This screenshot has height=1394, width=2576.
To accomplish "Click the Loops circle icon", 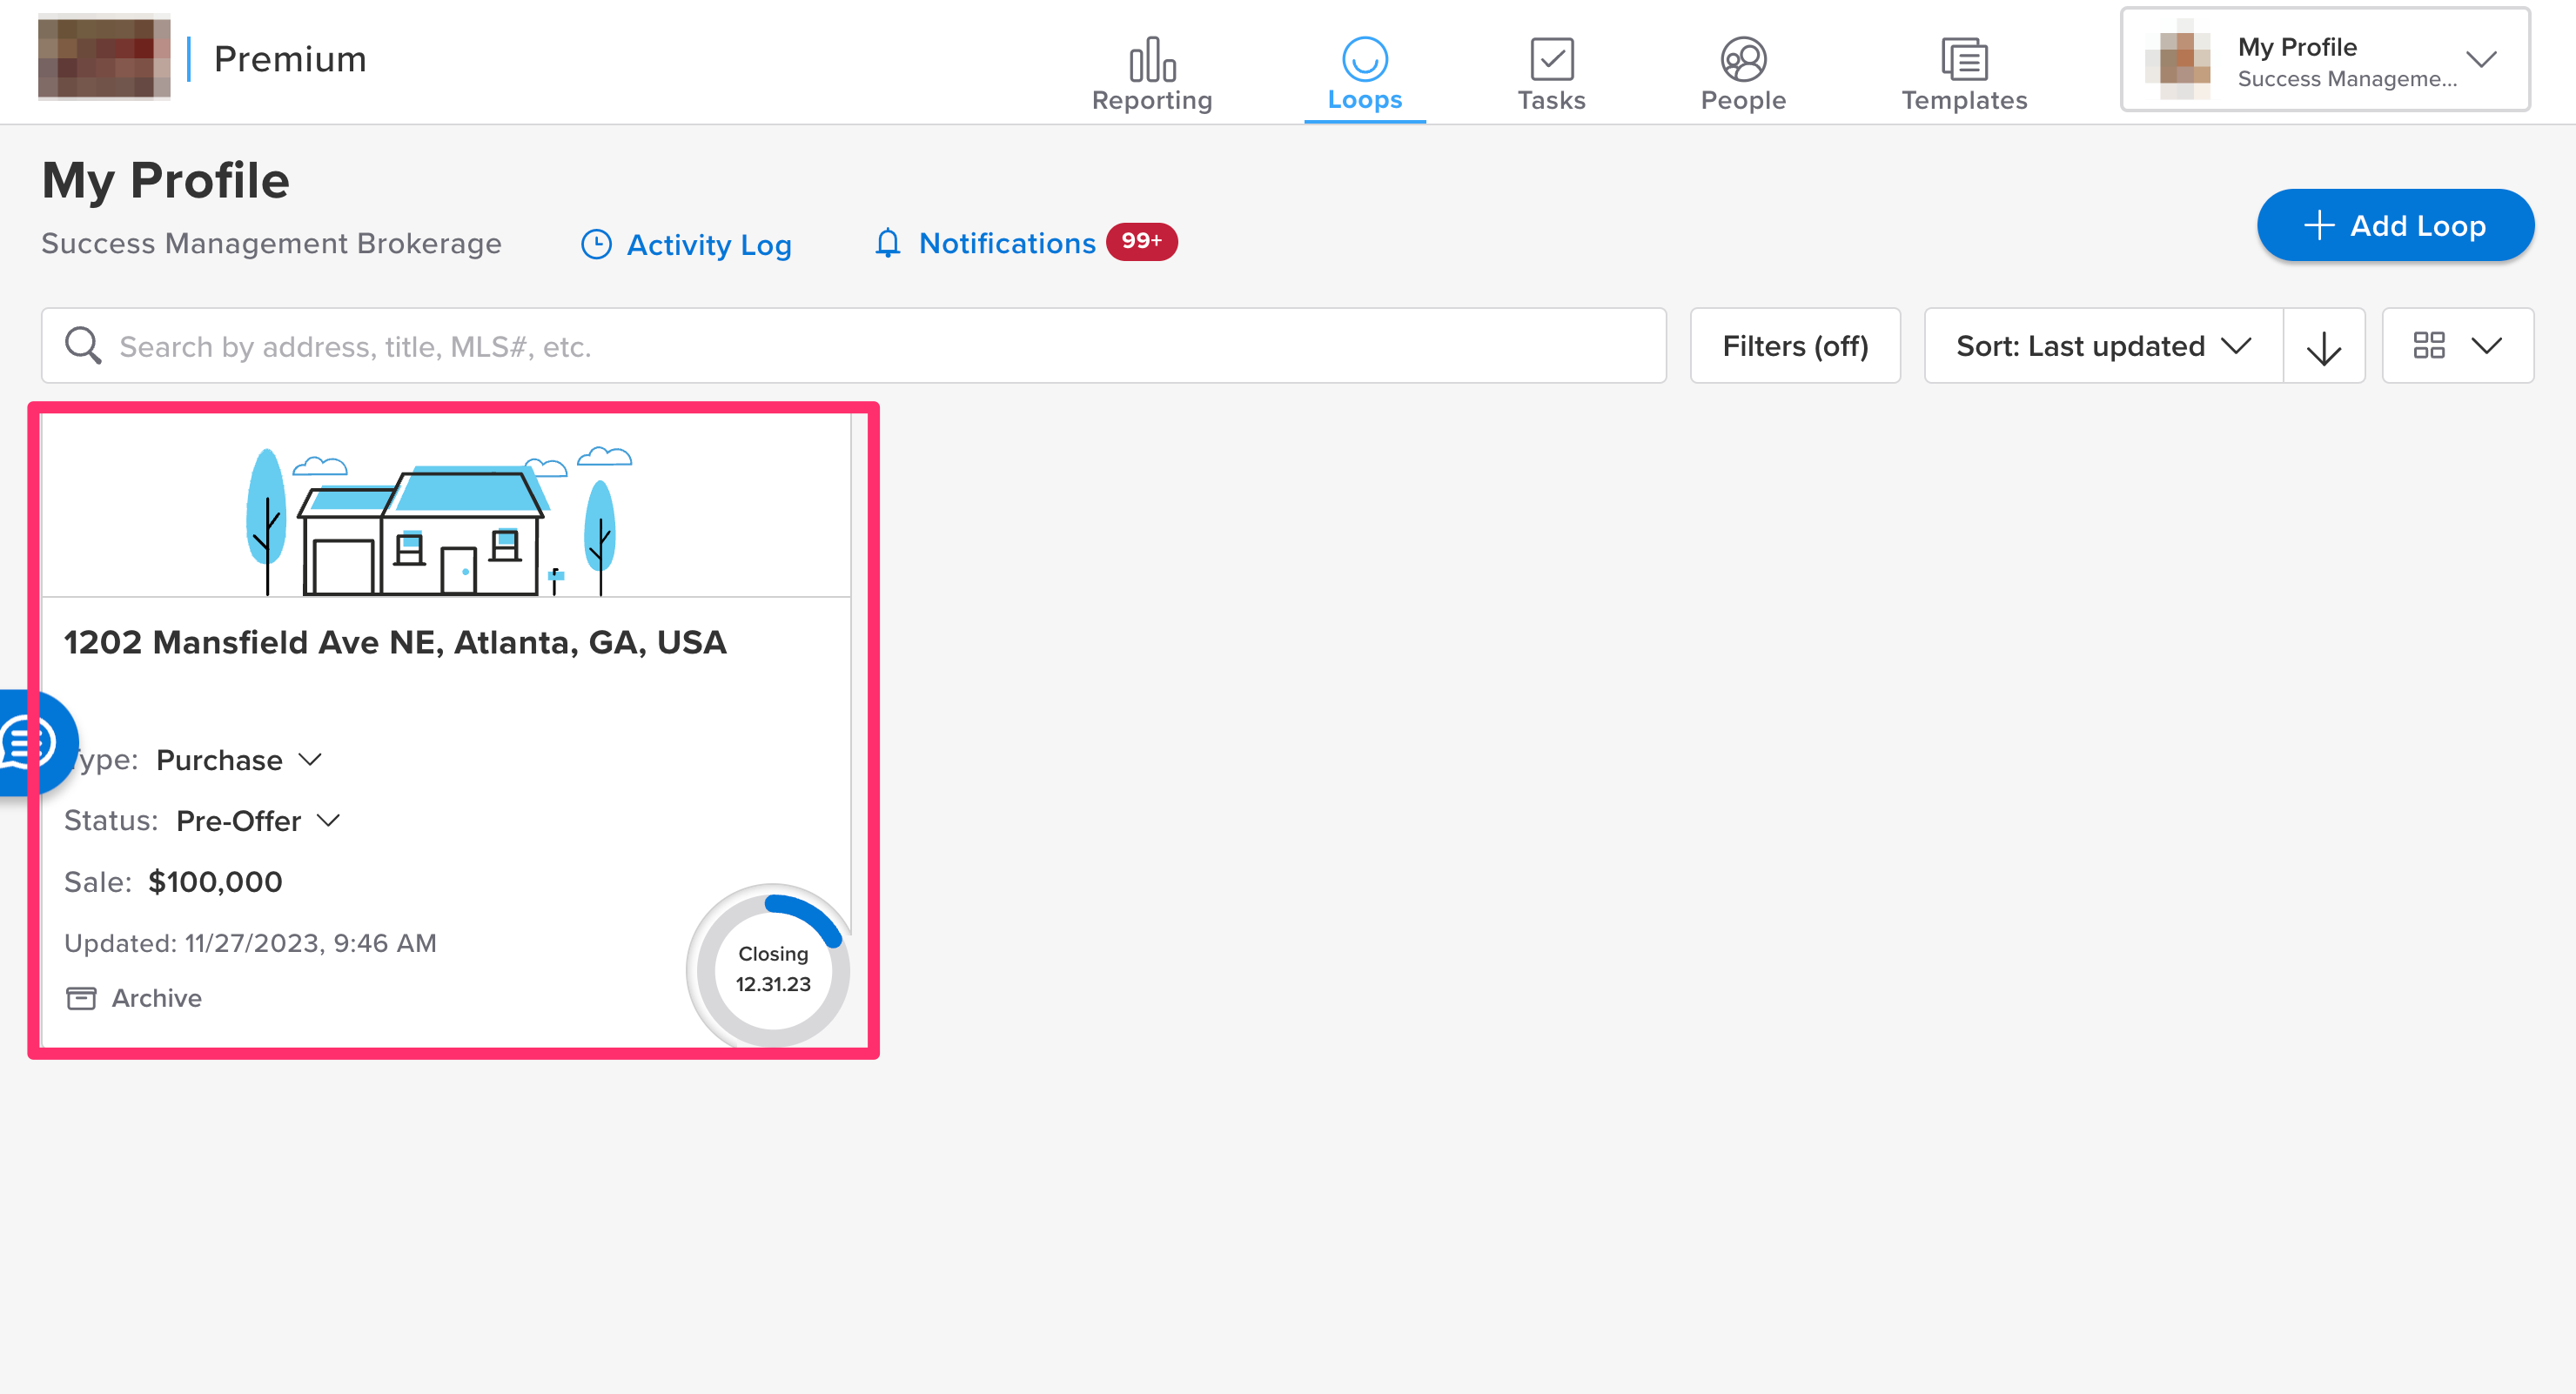I will pos(1364,60).
